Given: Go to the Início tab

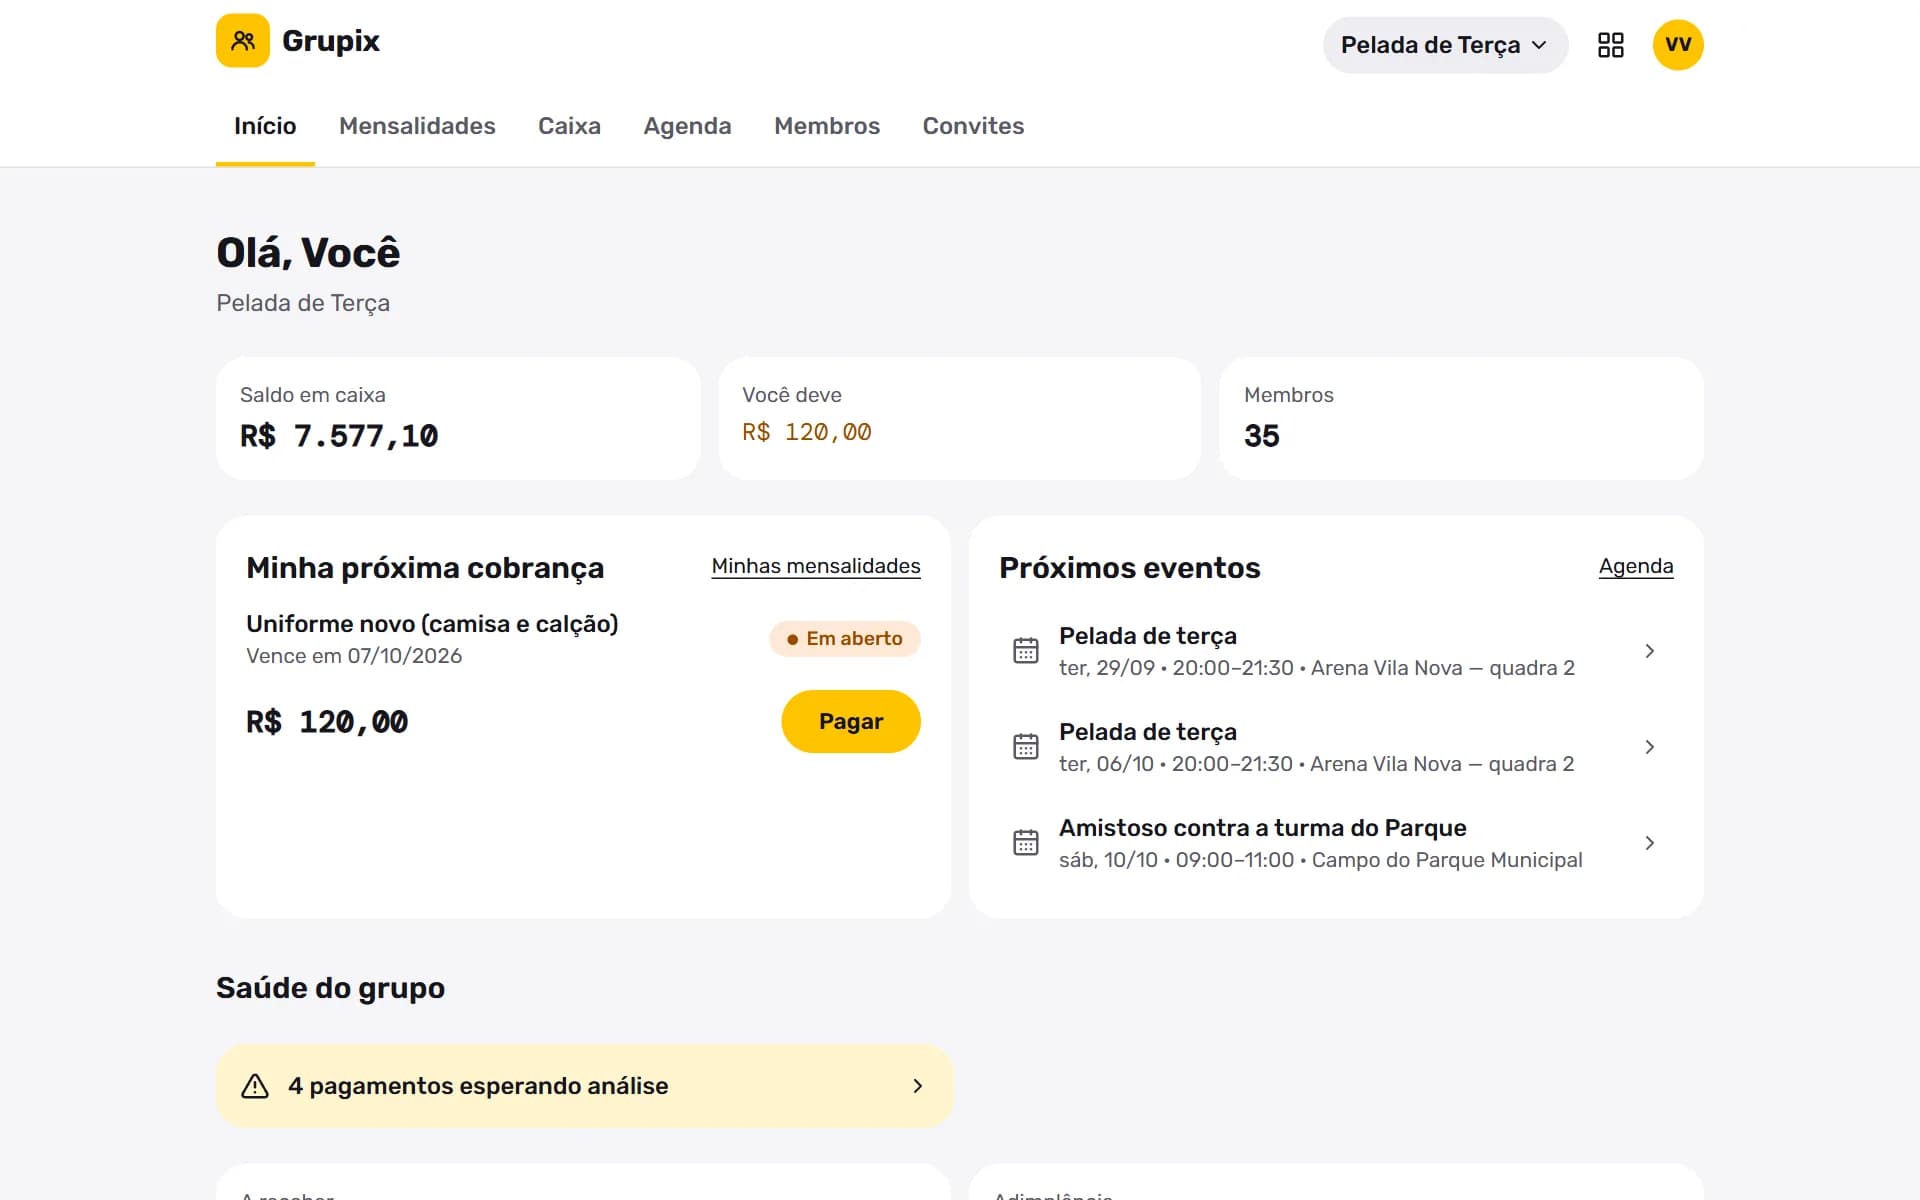Looking at the screenshot, I should [x=265, y=126].
